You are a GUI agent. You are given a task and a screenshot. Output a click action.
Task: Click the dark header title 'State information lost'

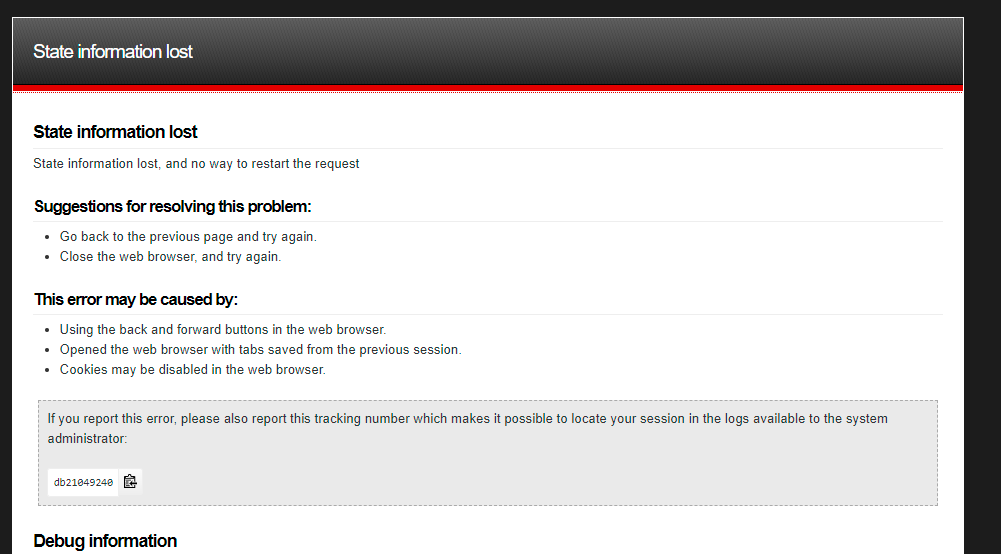click(x=112, y=52)
